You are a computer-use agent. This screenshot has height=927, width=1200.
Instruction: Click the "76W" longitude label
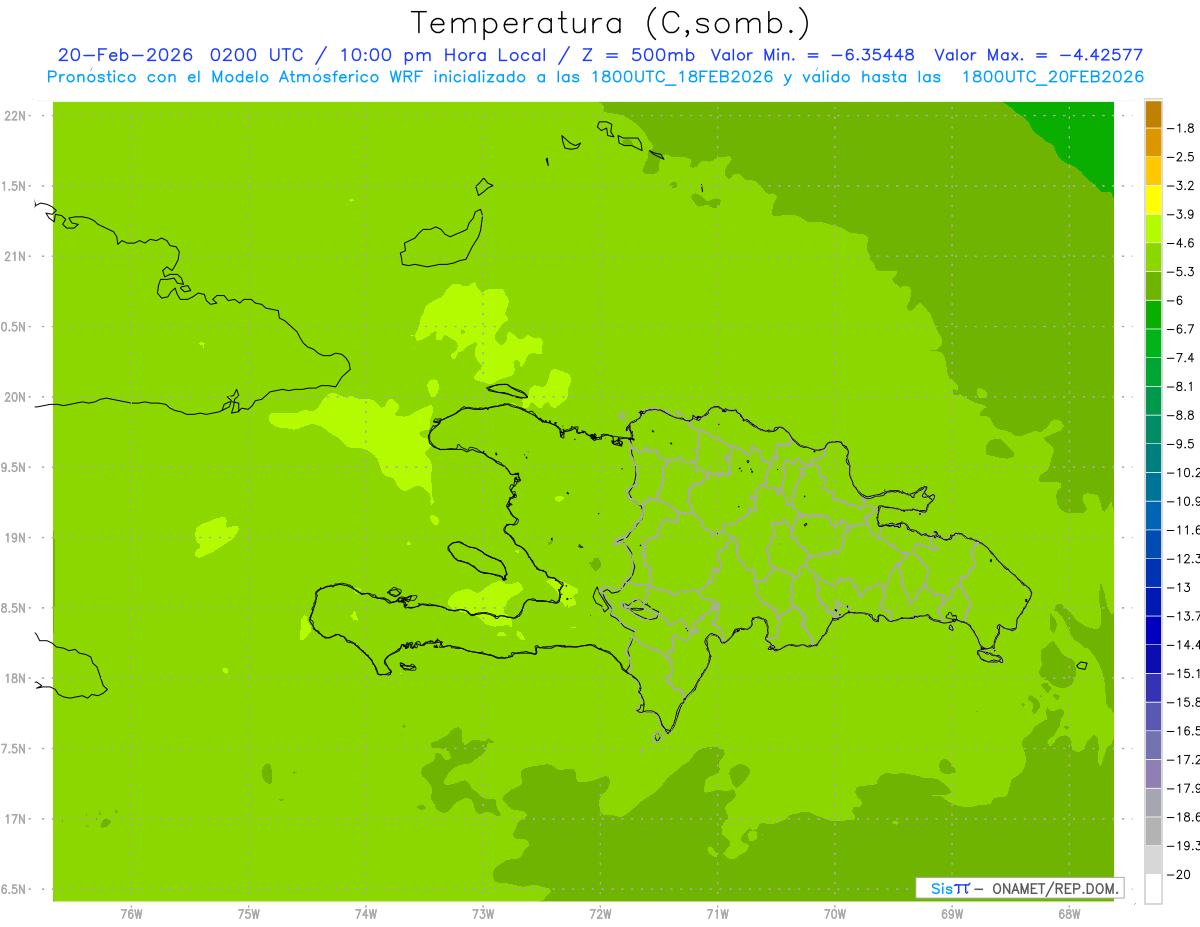click(131, 913)
